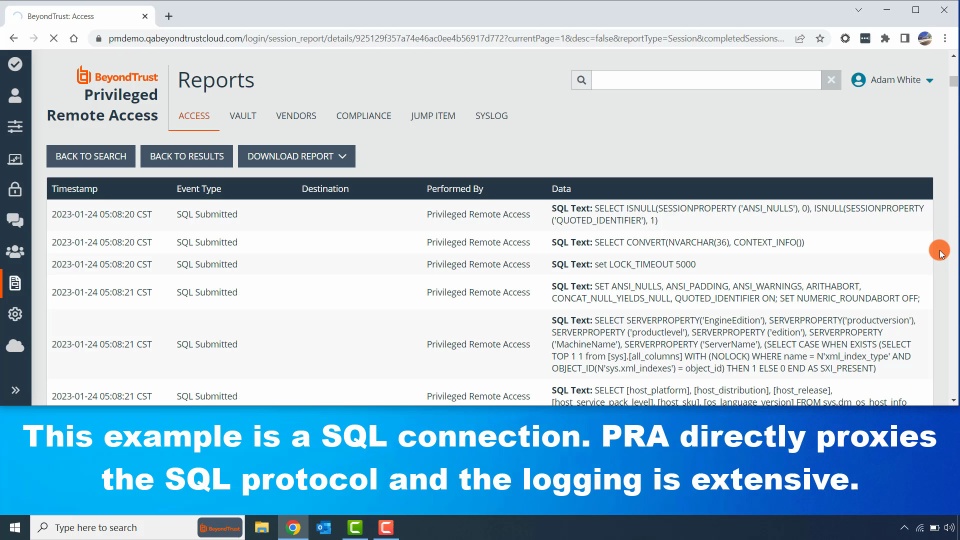Expand the sidebar with double chevron

(x=15, y=390)
